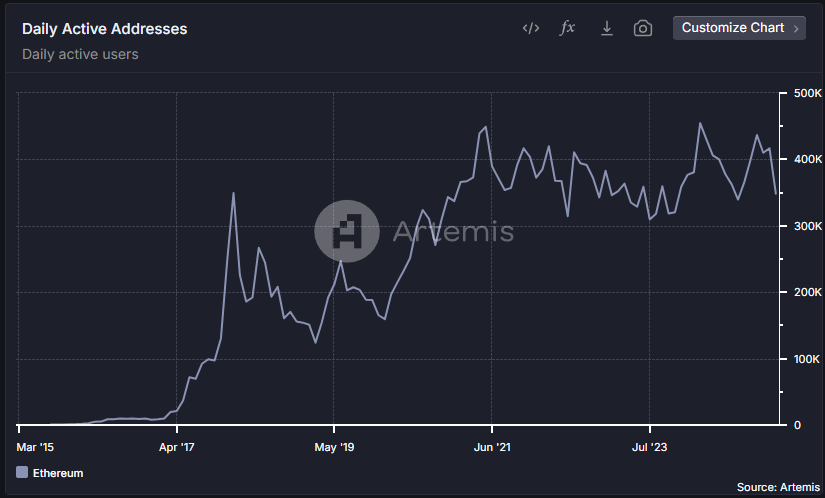
Task: Click the 100K y-axis label
Action: (x=806, y=359)
